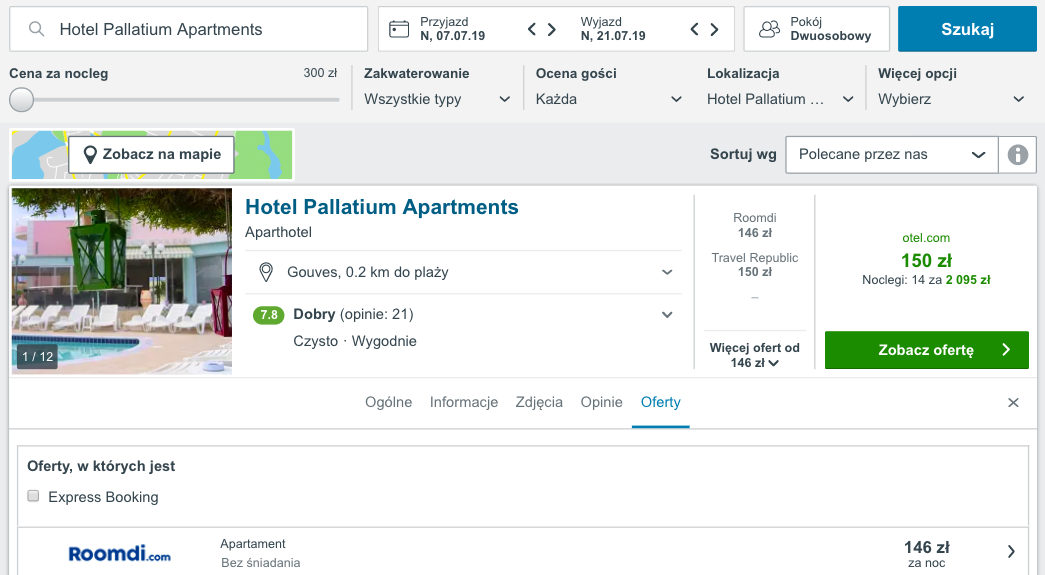This screenshot has height=575, width=1045.
Task: Switch to the Zdjęcia tab
Action: [538, 402]
